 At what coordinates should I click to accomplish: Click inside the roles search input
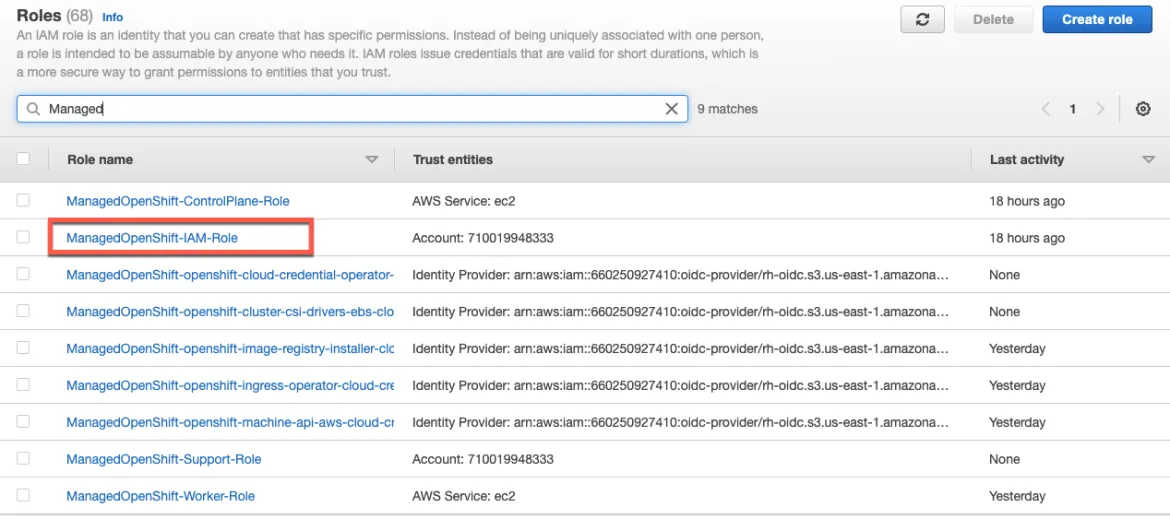pyautogui.click(x=350, y=109)
